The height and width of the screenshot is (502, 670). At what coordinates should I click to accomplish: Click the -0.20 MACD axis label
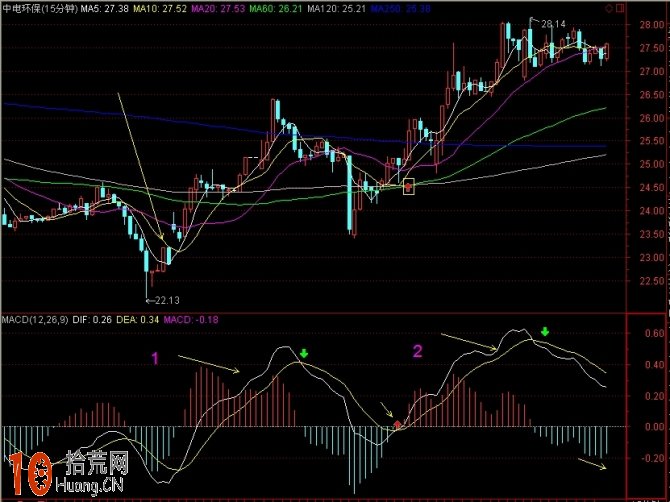[652, 458]
